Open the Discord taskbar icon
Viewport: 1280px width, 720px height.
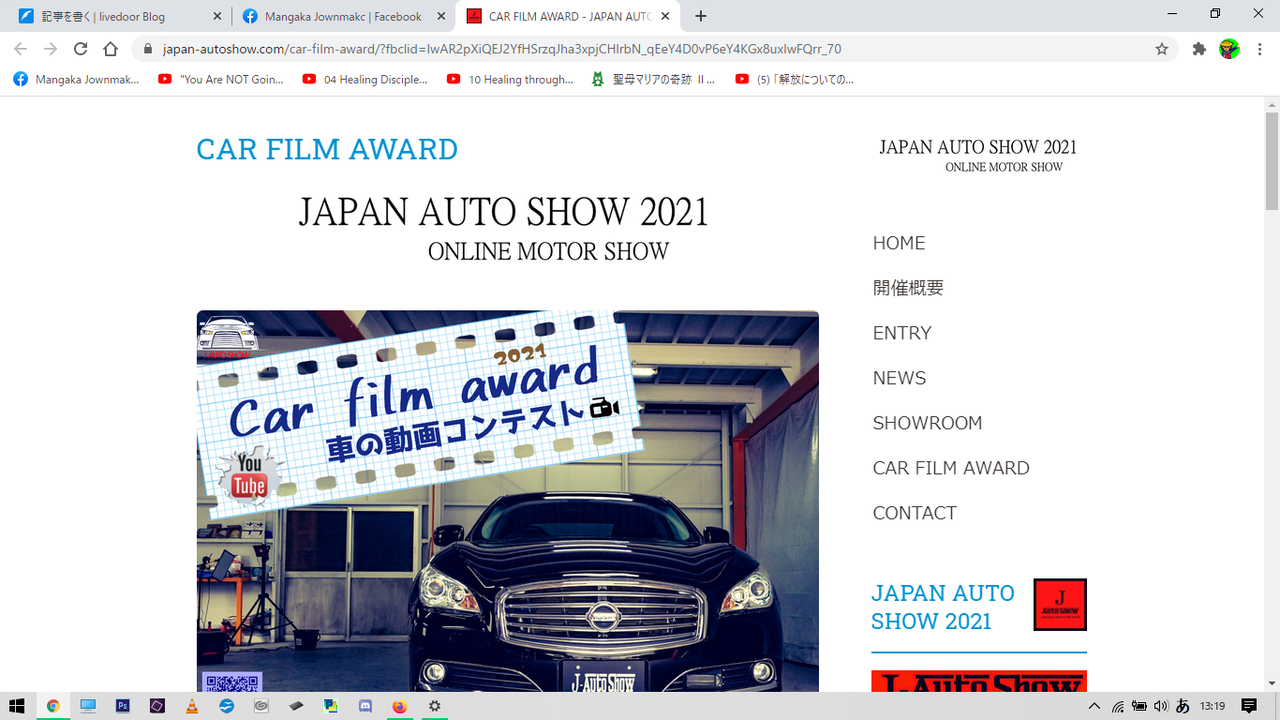point(365,706)
